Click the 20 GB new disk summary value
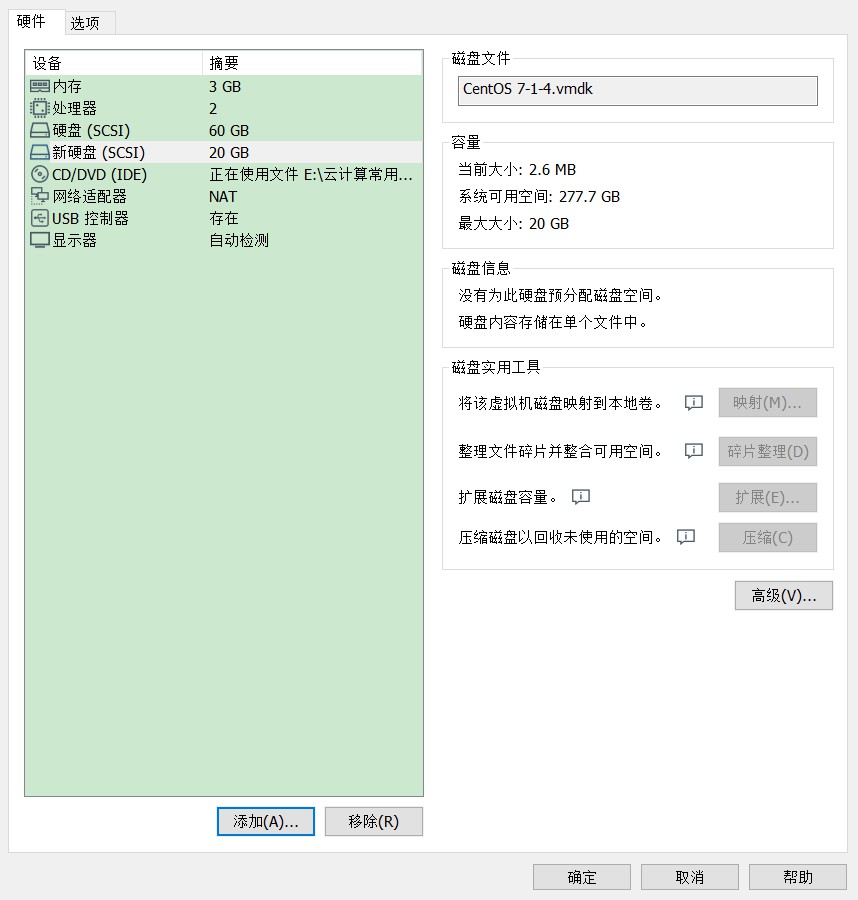The height and width of the screenshot is (900, 858). (x=229, y=153)
